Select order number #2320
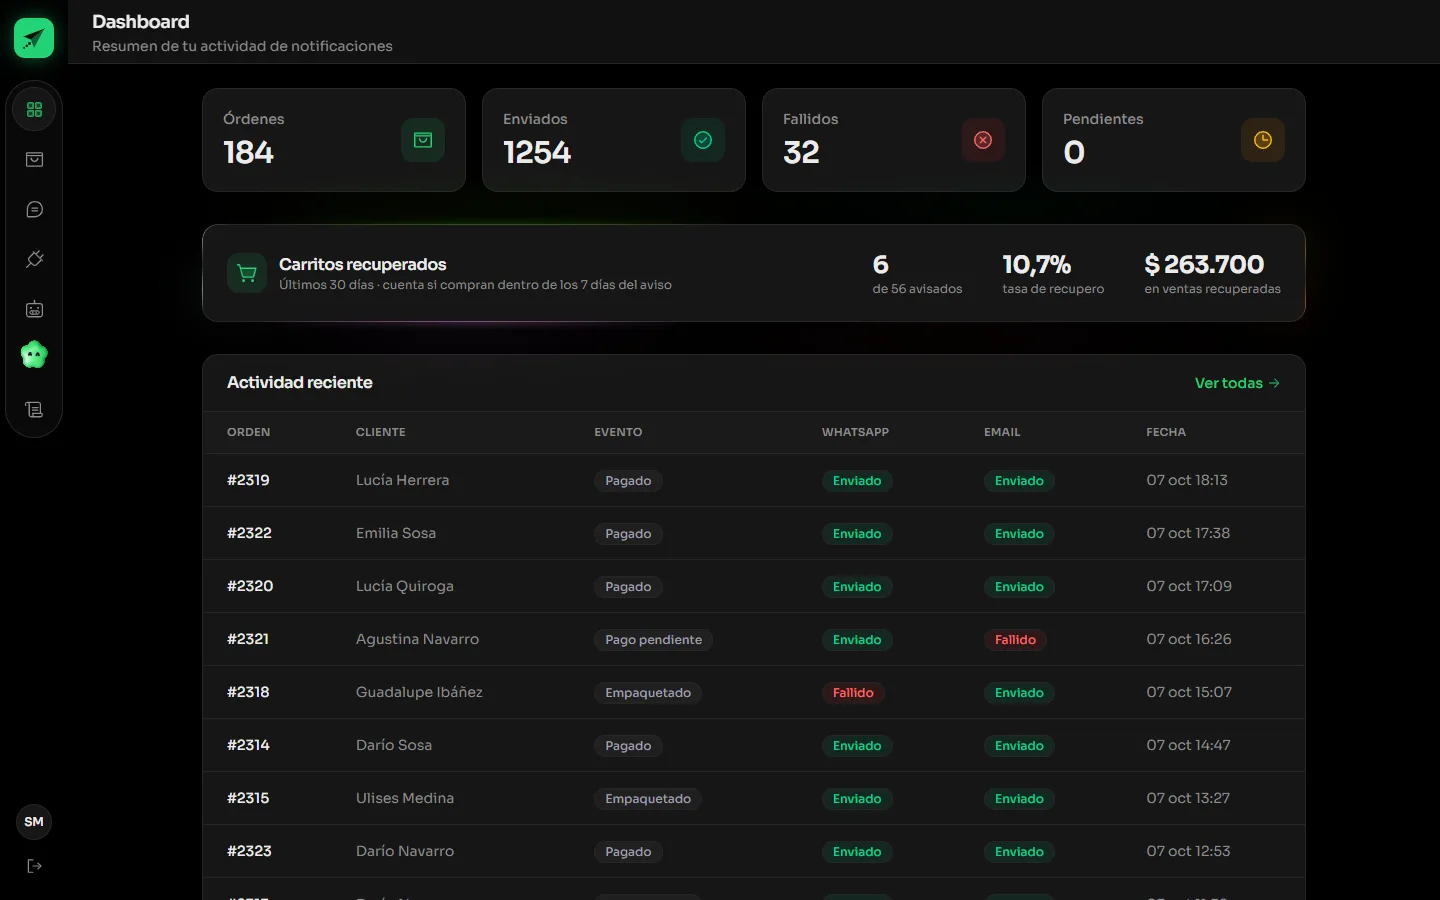 (250, 586)
